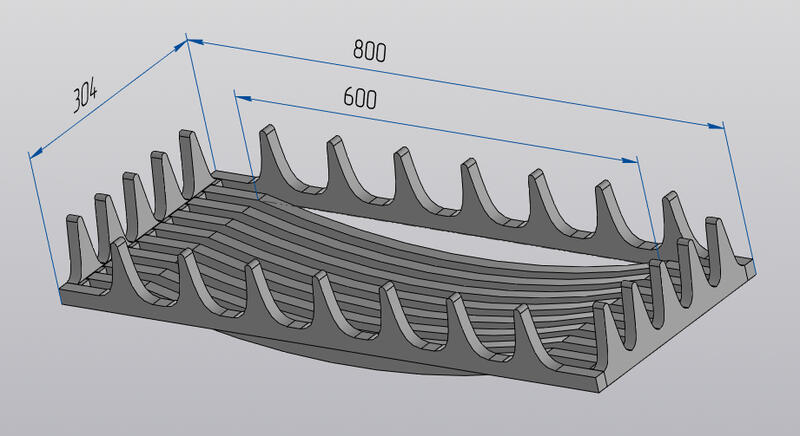Pick left arrowhead of the 600 dimension

tap(241, 96)
